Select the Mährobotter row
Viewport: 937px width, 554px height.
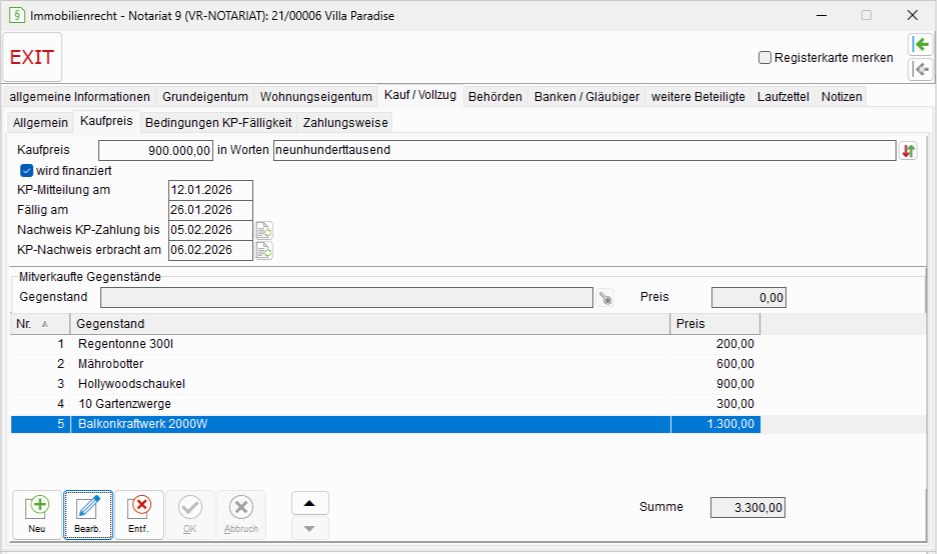(x=385, y=364)
